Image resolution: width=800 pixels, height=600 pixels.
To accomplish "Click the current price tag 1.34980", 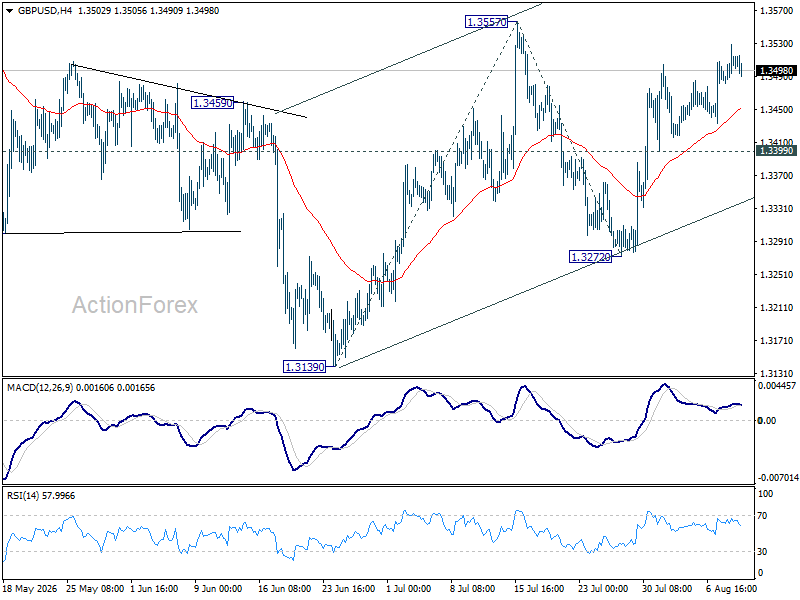I will pyautogui.click(x=776, y=71).
